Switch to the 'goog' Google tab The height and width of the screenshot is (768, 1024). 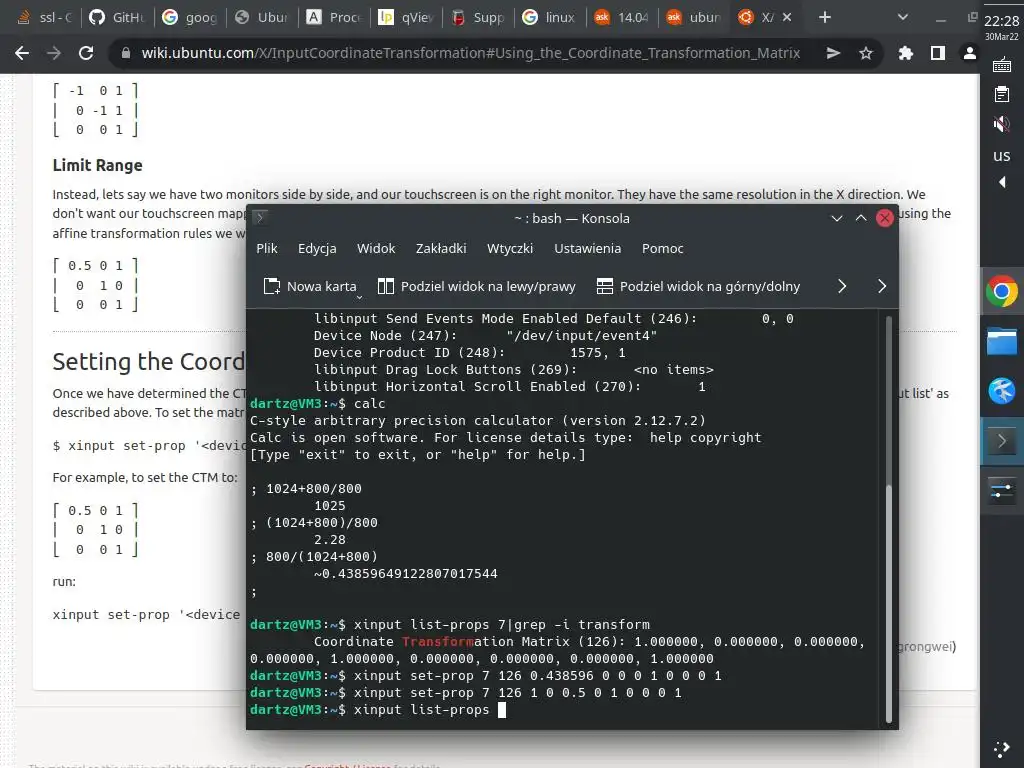[x=191, y=18]
